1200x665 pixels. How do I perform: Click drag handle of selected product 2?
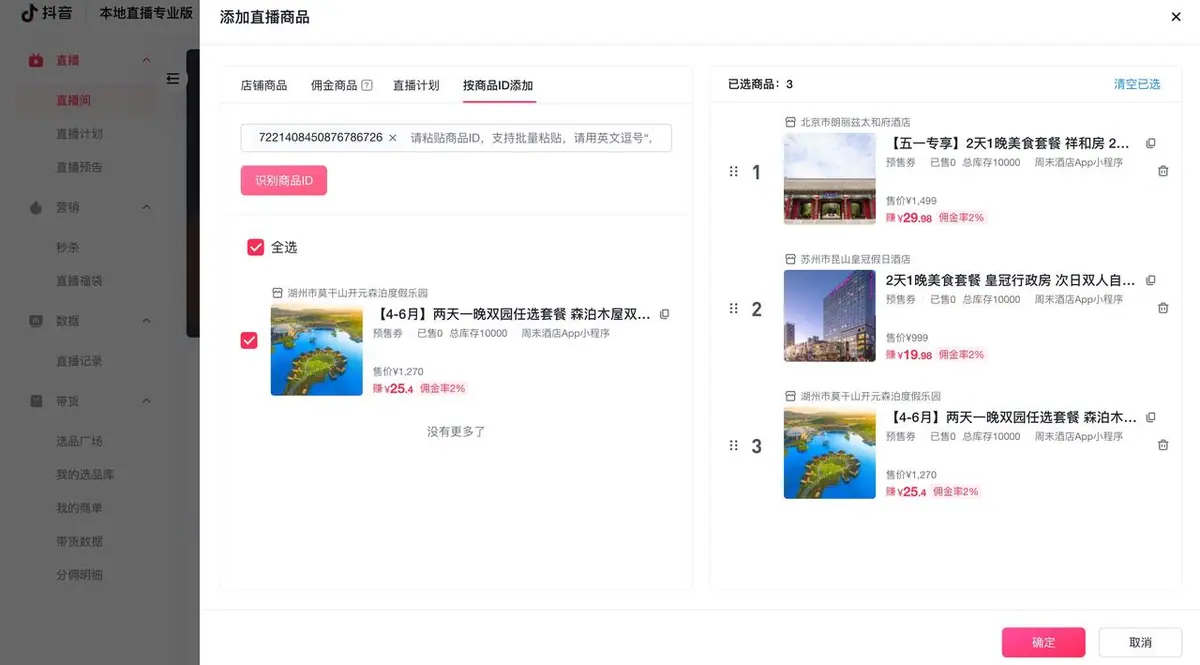733,309
